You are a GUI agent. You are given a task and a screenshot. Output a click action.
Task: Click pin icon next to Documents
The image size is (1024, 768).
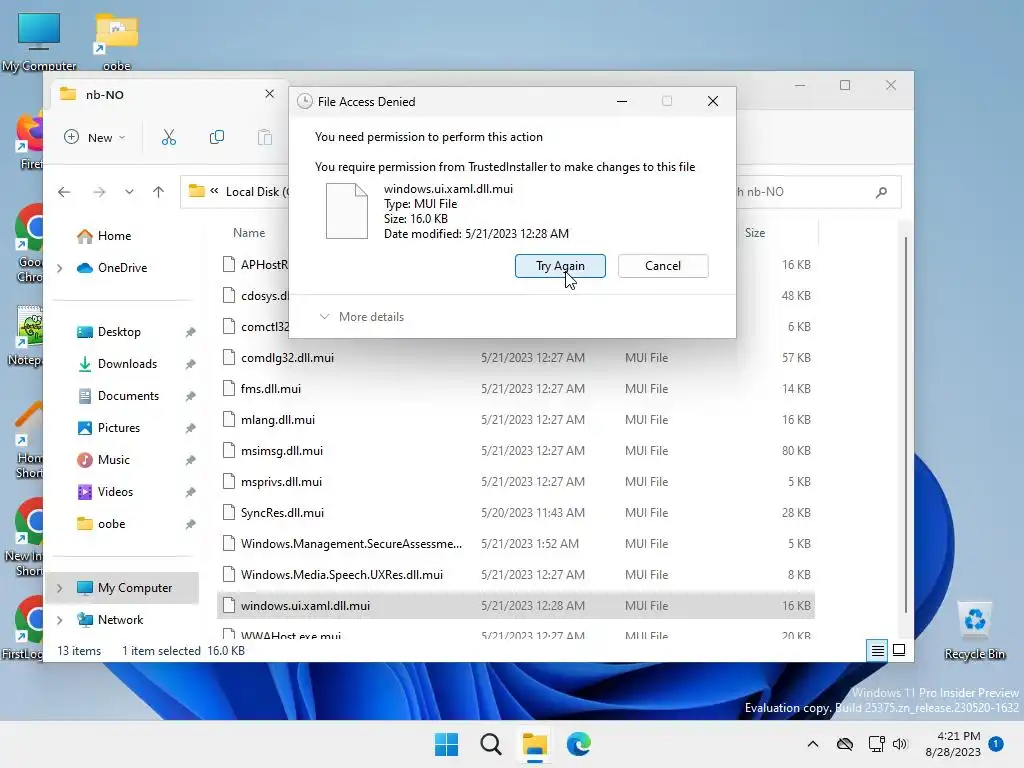190,396
